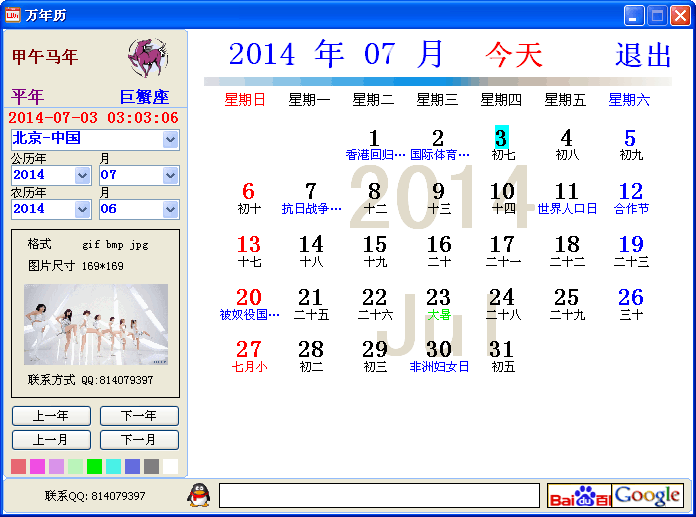Select date 23 大暑
The height and width of the screenshot is (517, 696).
point(439,304)
